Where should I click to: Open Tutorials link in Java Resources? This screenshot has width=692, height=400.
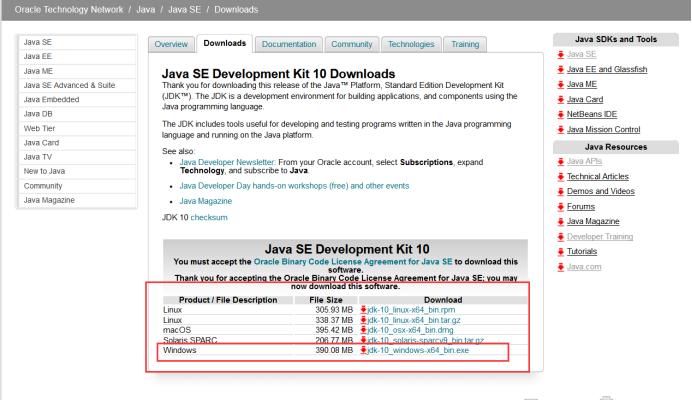582,251
